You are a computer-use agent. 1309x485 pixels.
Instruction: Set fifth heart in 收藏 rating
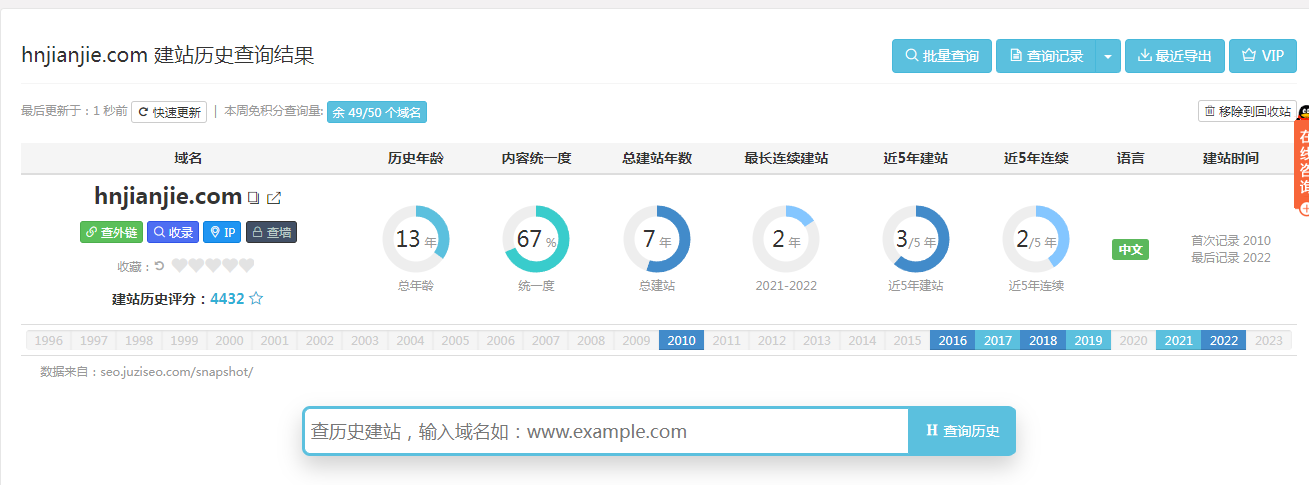(246, 265)
